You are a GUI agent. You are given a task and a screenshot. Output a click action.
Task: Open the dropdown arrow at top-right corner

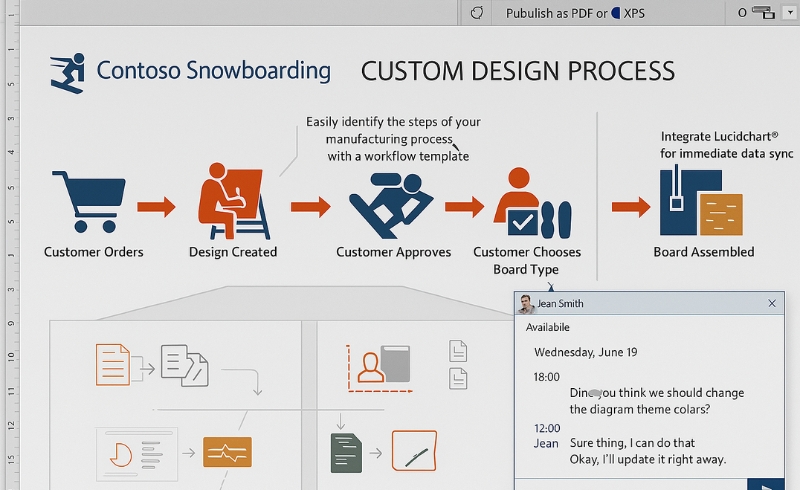tap(790, 12)
